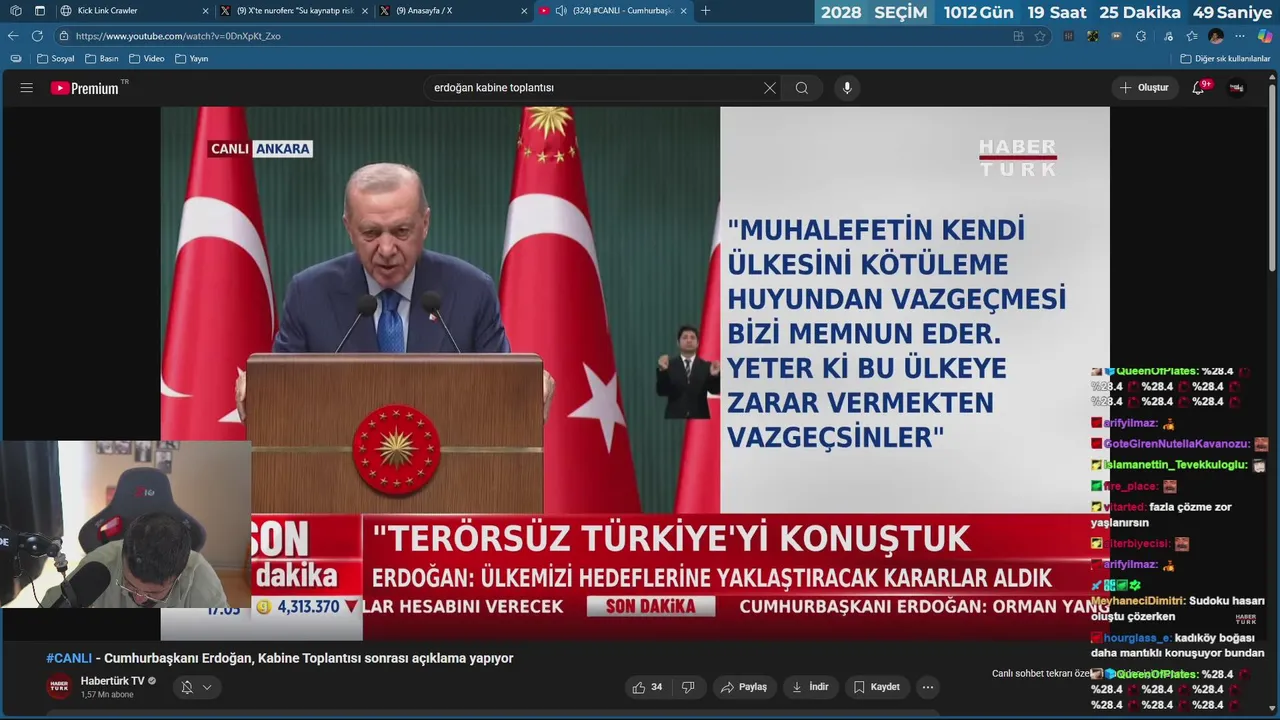
Task: View site information lock icon
Action: [x=64, y=36]
